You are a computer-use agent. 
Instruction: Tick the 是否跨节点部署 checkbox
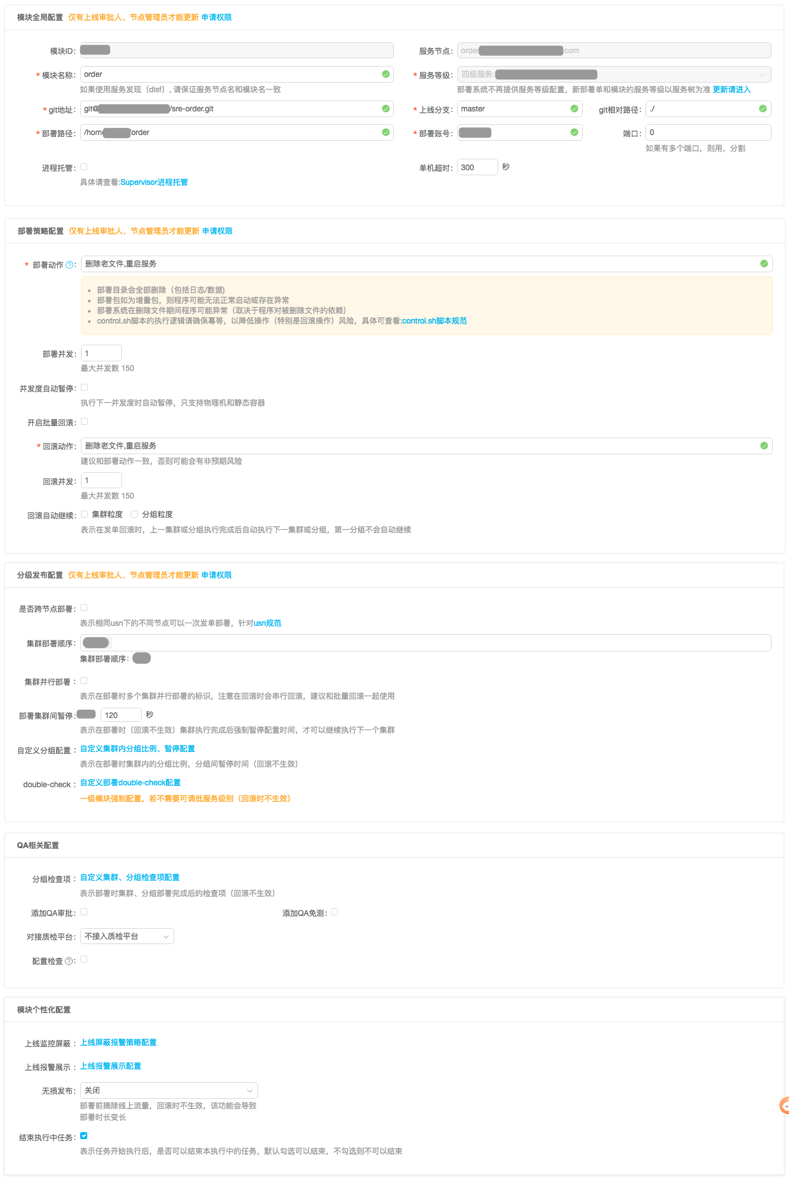(84, 608)
